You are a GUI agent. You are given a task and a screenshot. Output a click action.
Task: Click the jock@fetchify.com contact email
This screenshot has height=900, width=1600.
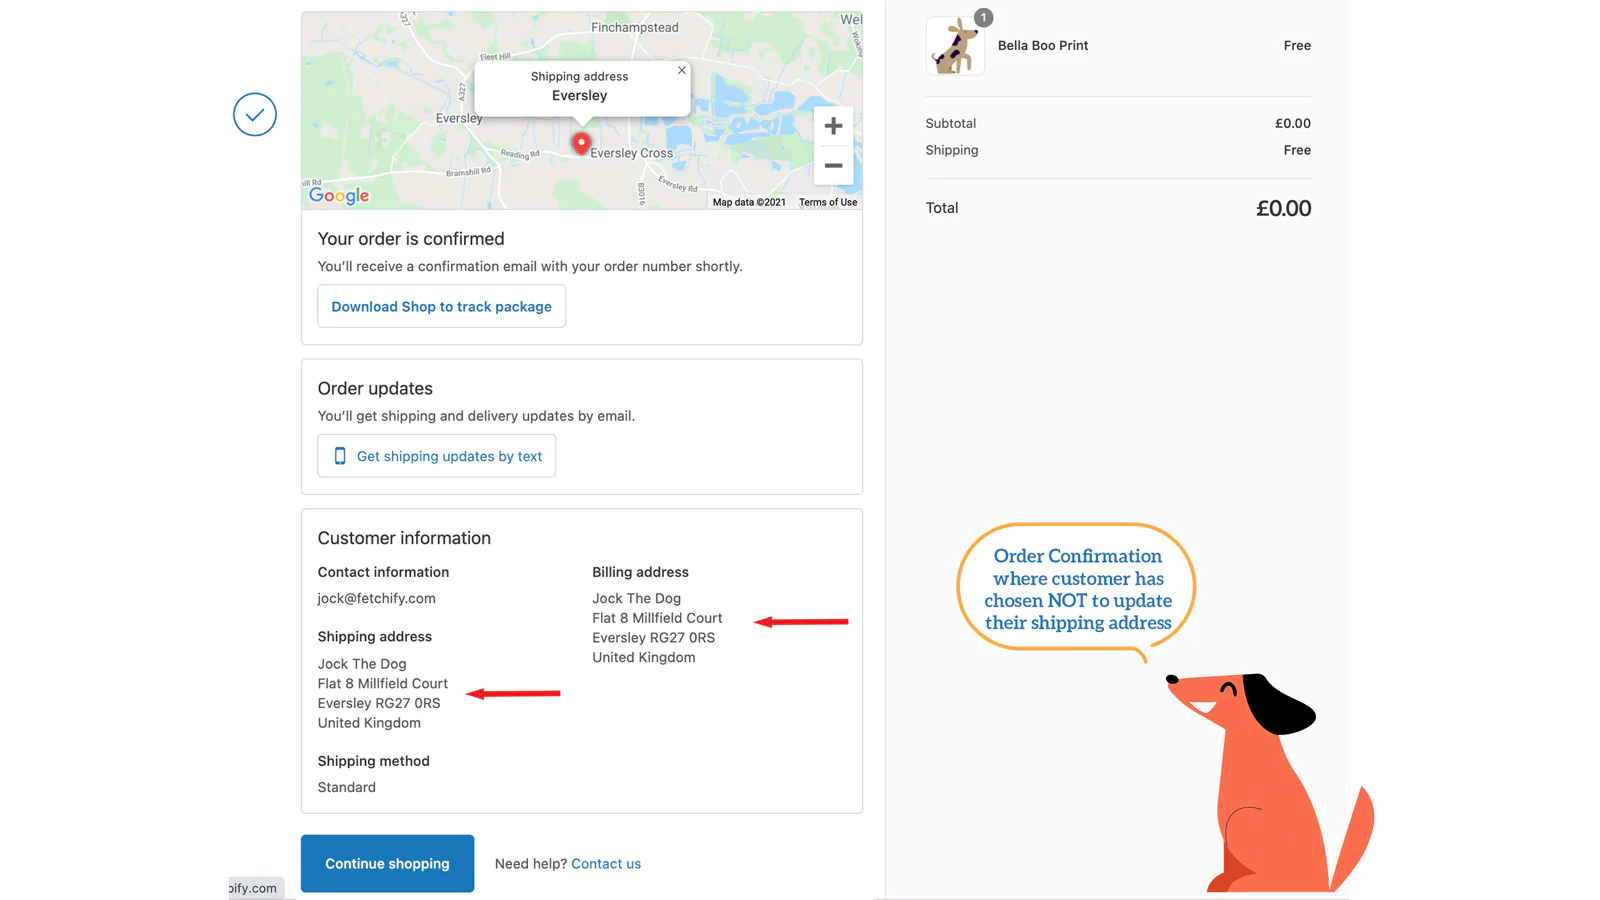coord(376,598)
